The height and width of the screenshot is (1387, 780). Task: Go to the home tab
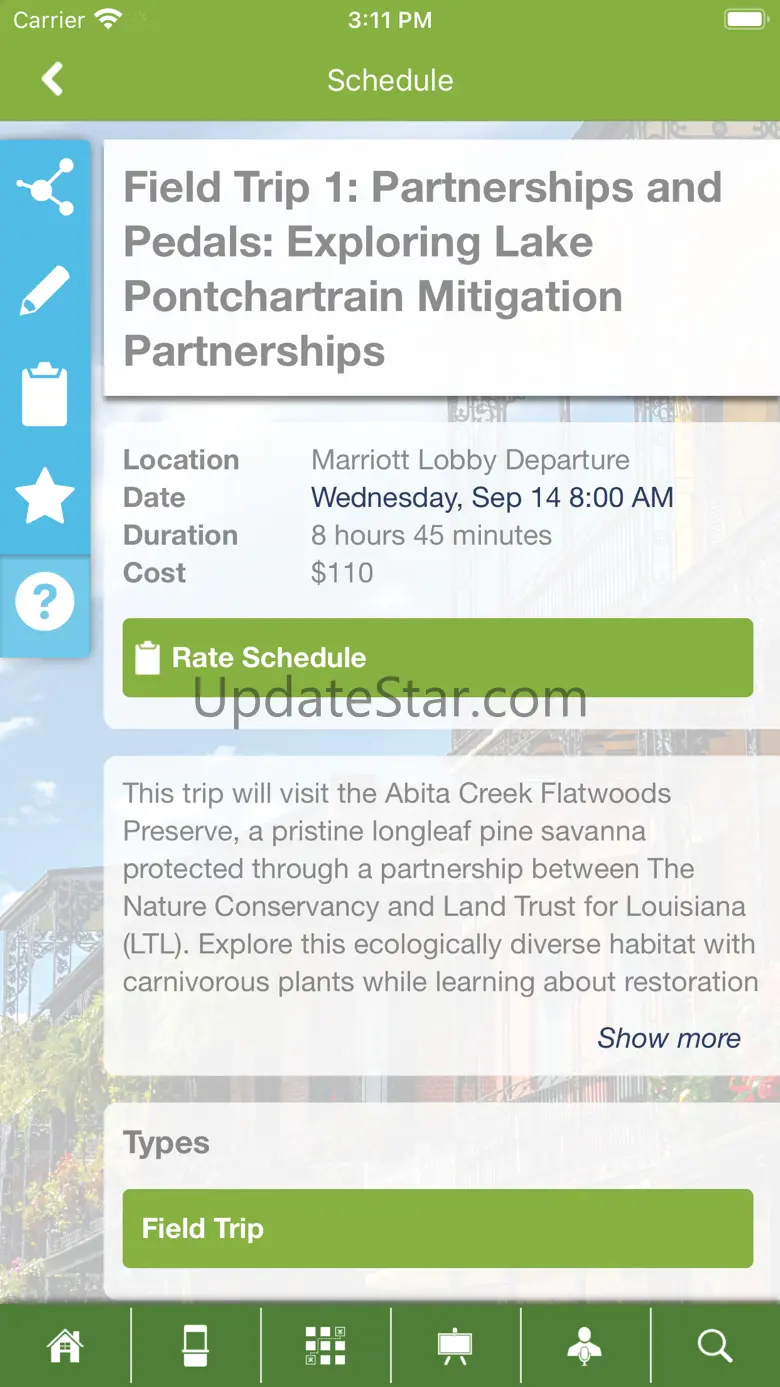click(65, 1346)
